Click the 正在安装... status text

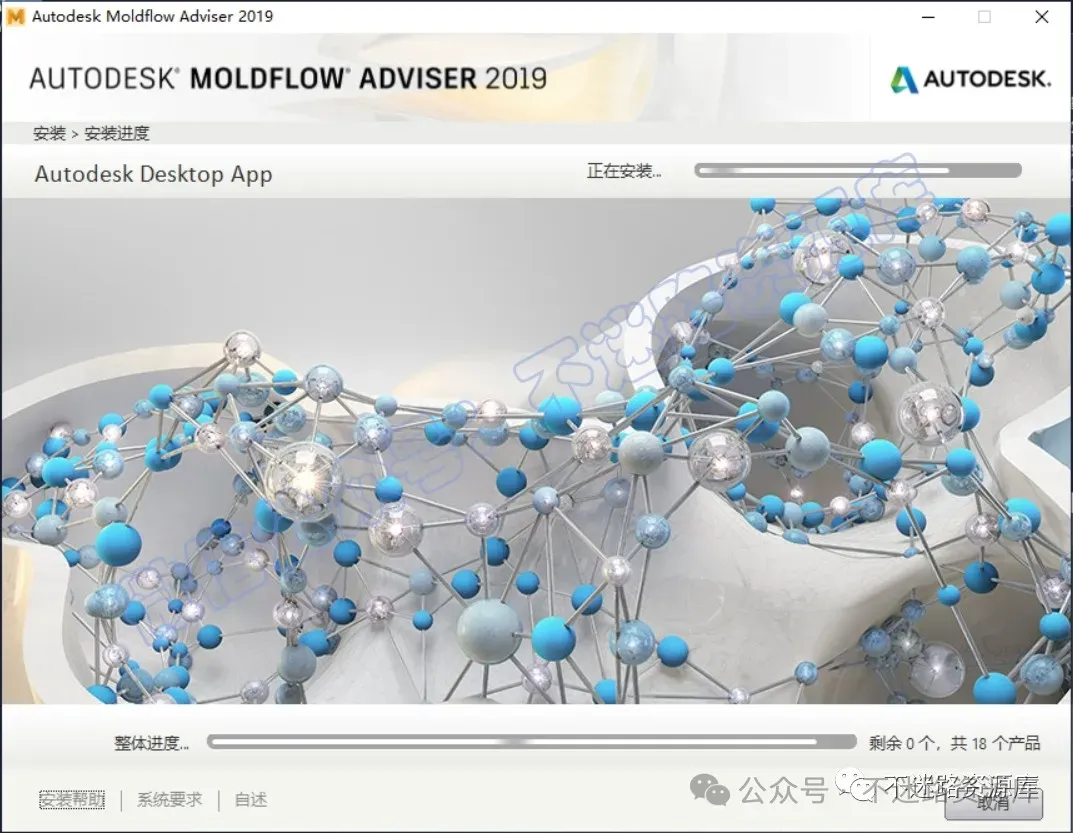[623, 171]
